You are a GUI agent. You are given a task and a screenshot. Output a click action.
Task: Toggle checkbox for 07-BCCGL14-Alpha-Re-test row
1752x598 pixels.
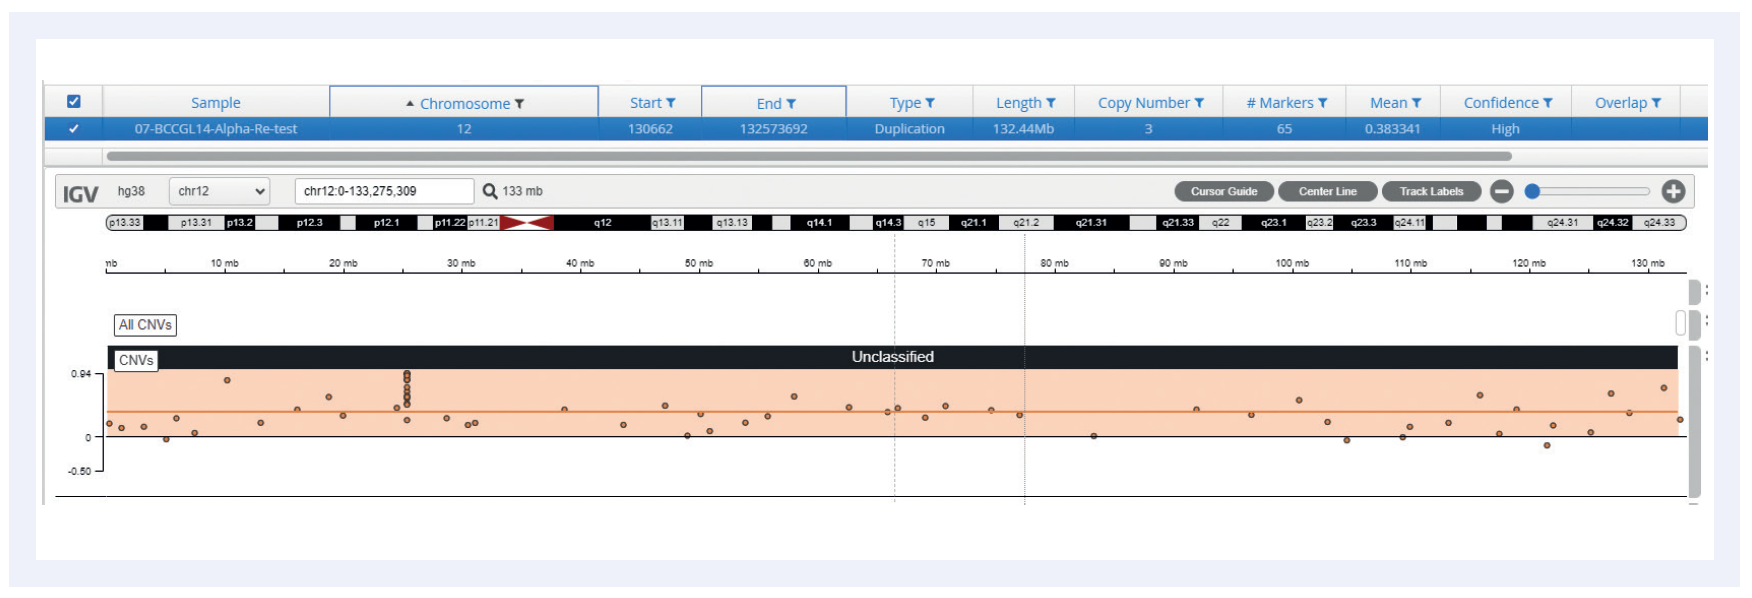(73, 129)
